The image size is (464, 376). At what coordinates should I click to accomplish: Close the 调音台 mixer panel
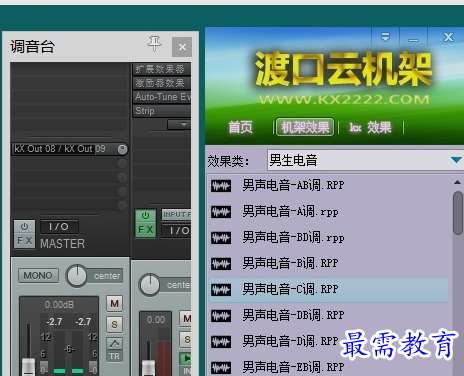(x=182, y=47)
